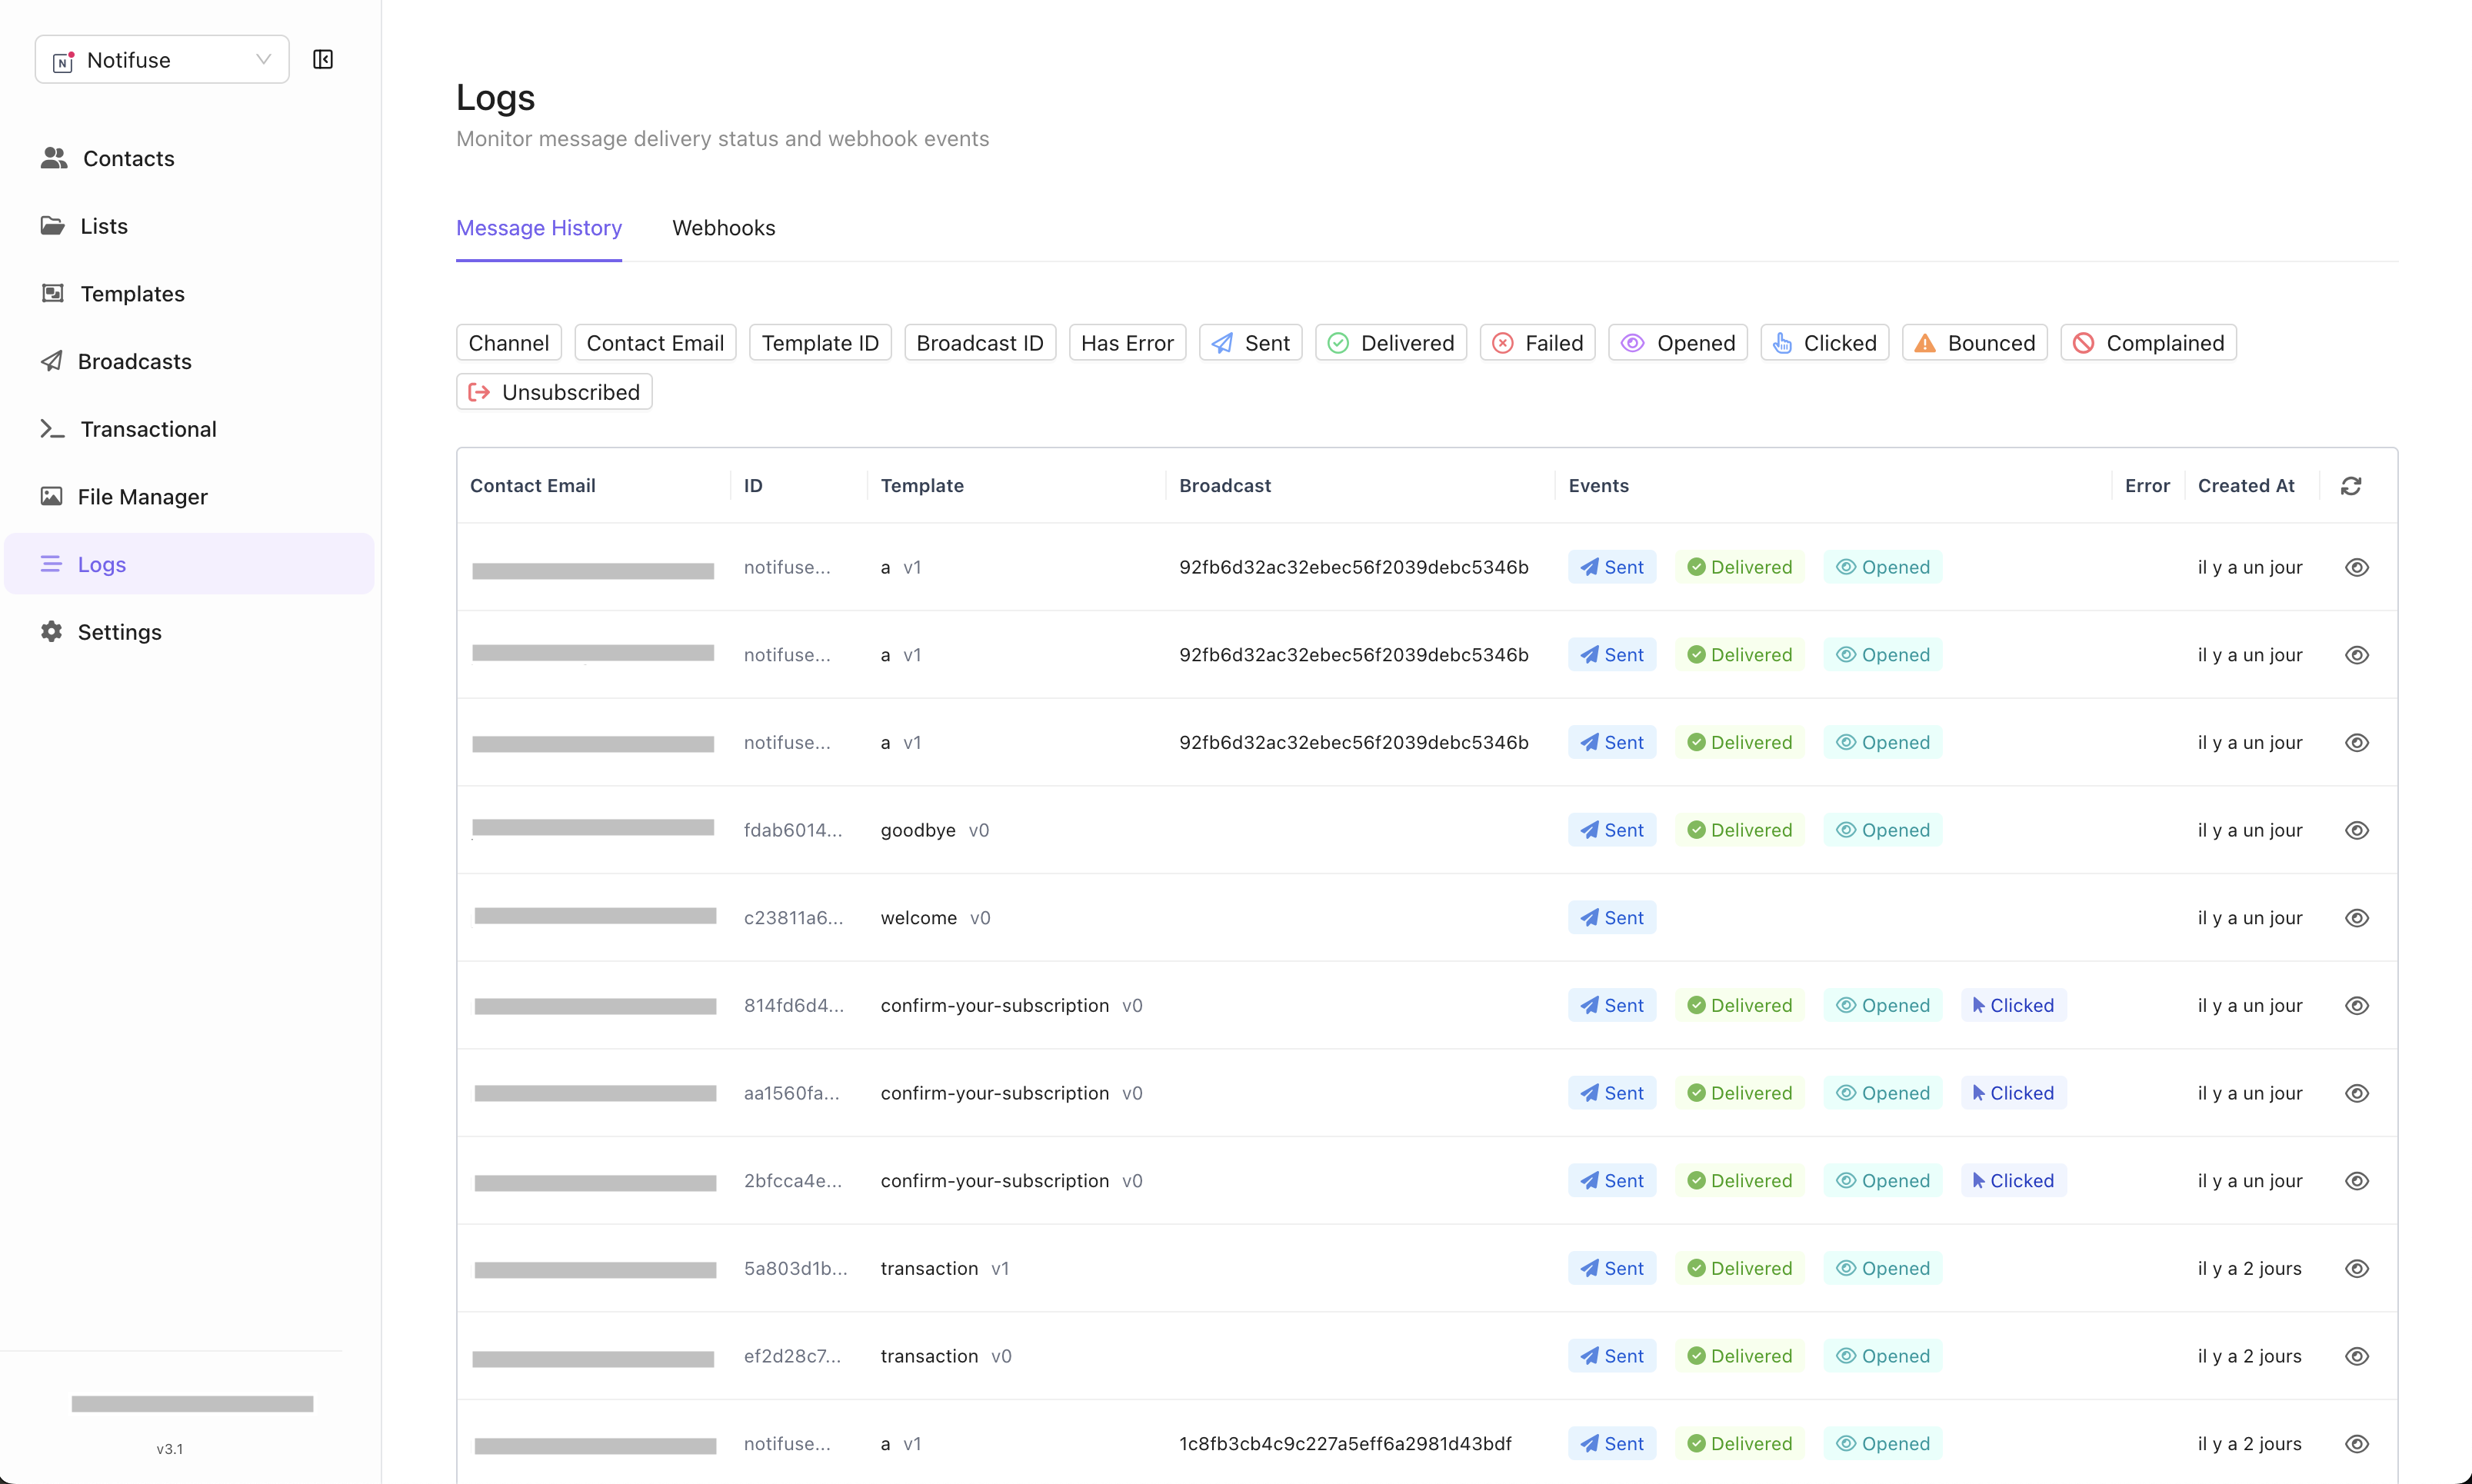Select Logs in the sidebar

tap(189, 564)
